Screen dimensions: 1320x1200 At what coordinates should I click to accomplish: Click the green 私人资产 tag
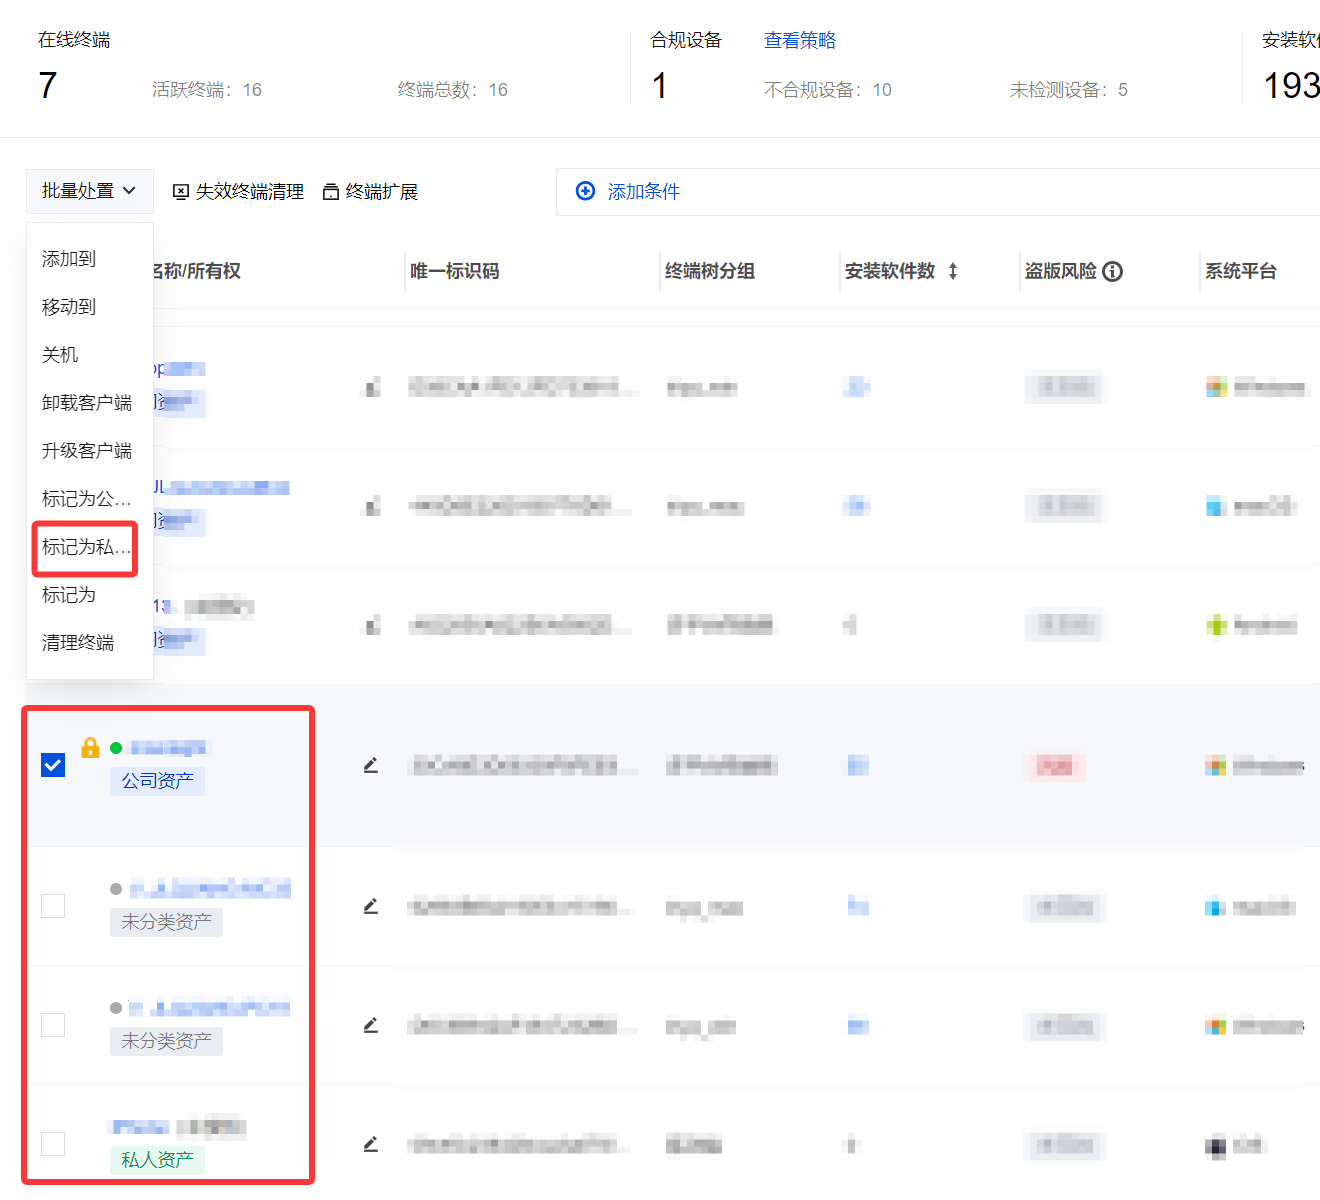point(157,1160)
